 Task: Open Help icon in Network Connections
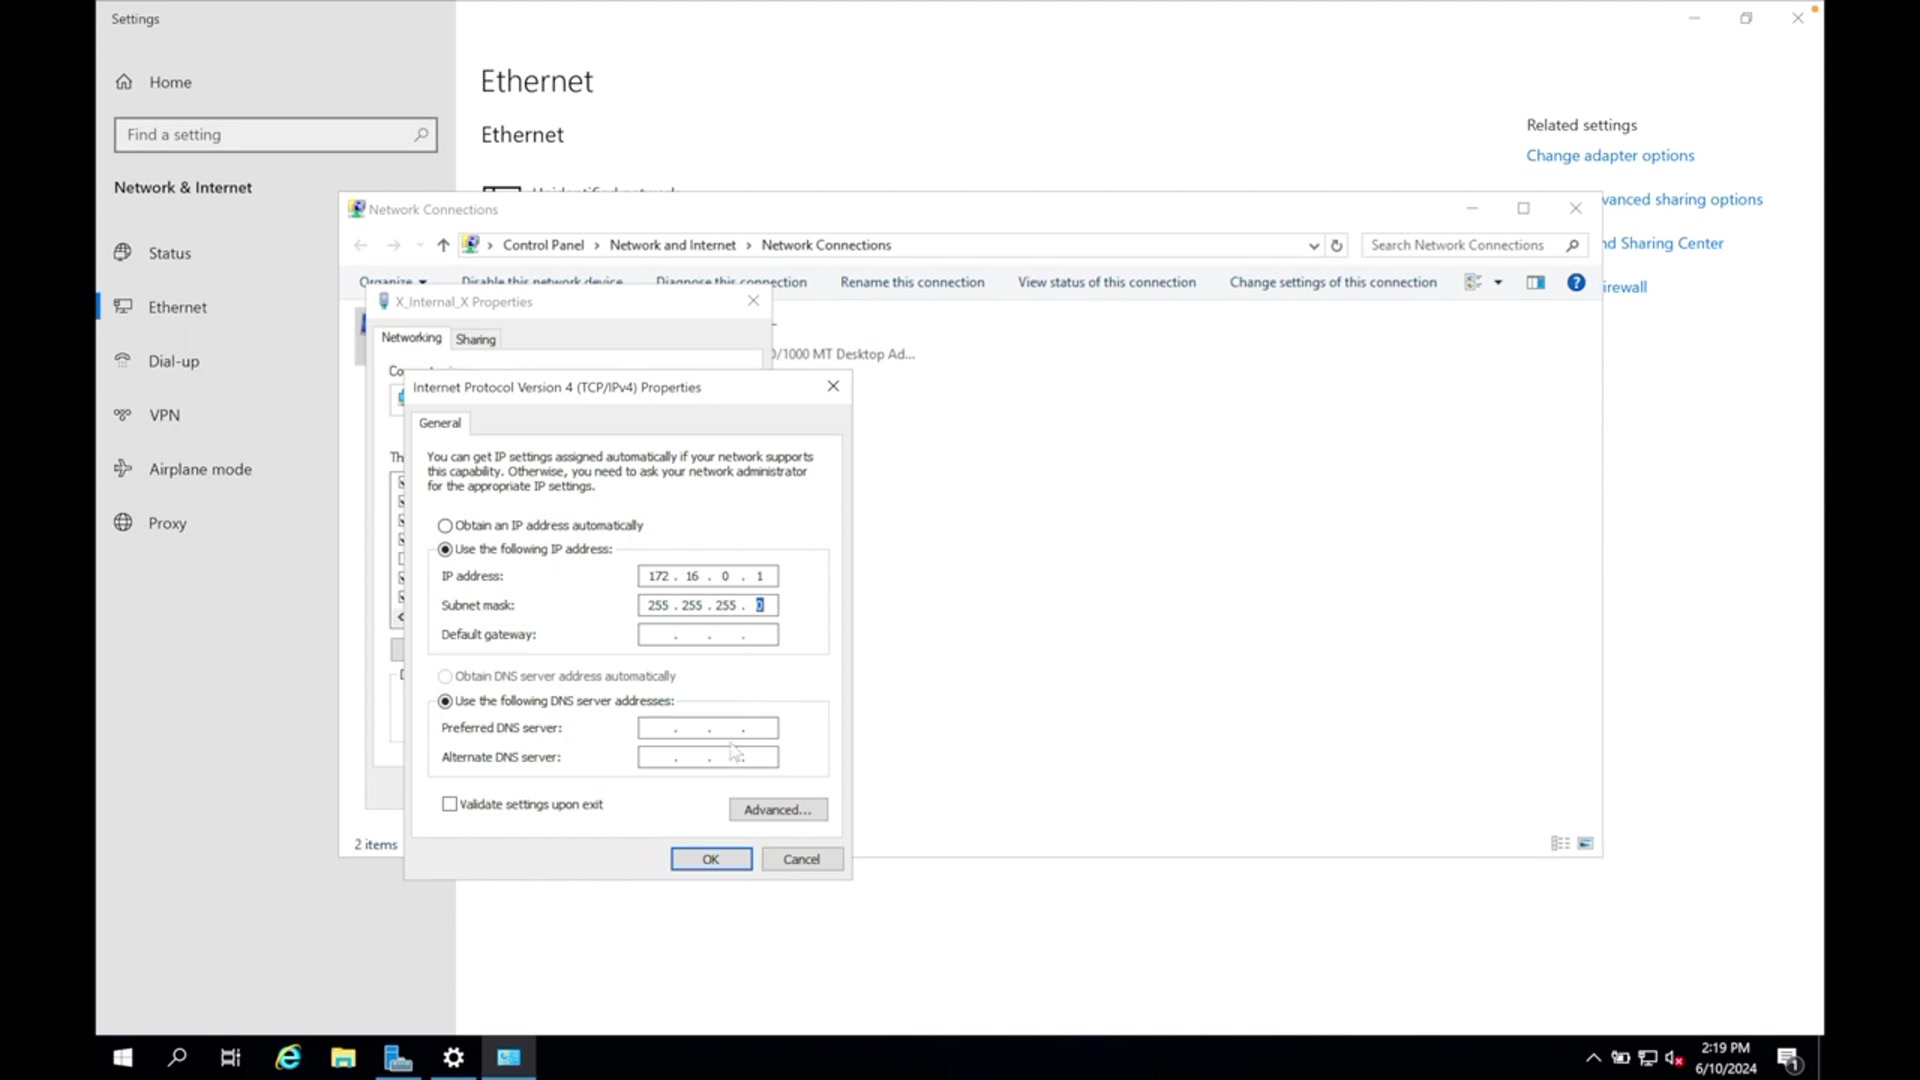point(1576,282)
